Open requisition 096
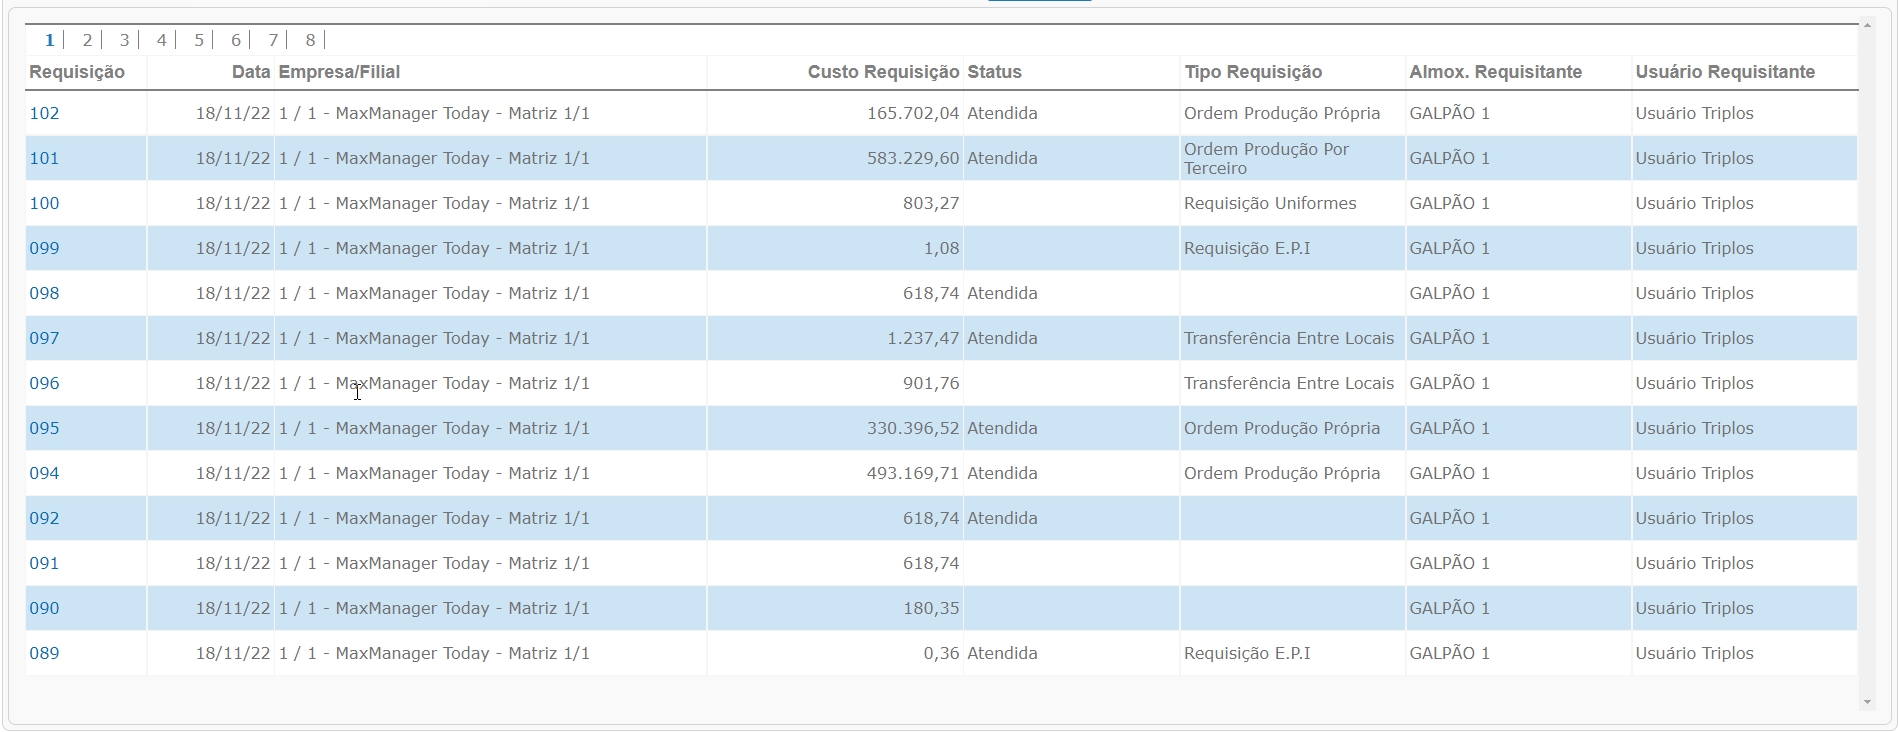Image resolution: width=1898 pixels, height=732 pixels. (x=44, y=383)
